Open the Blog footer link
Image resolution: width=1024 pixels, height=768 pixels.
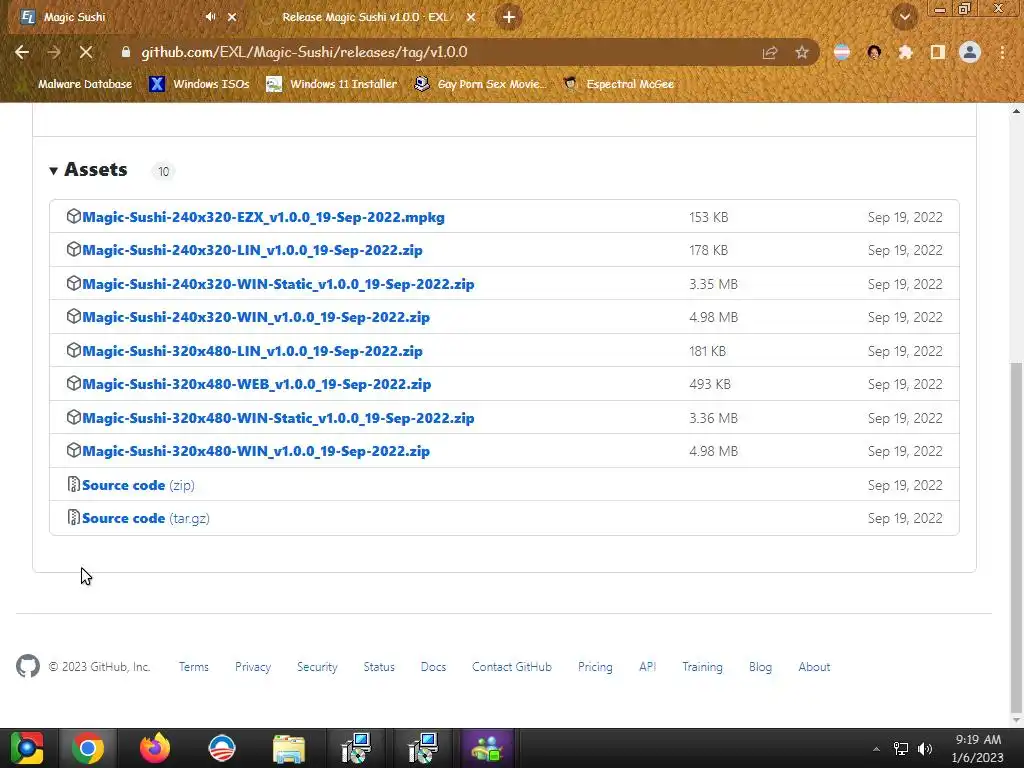coord(760,667)
